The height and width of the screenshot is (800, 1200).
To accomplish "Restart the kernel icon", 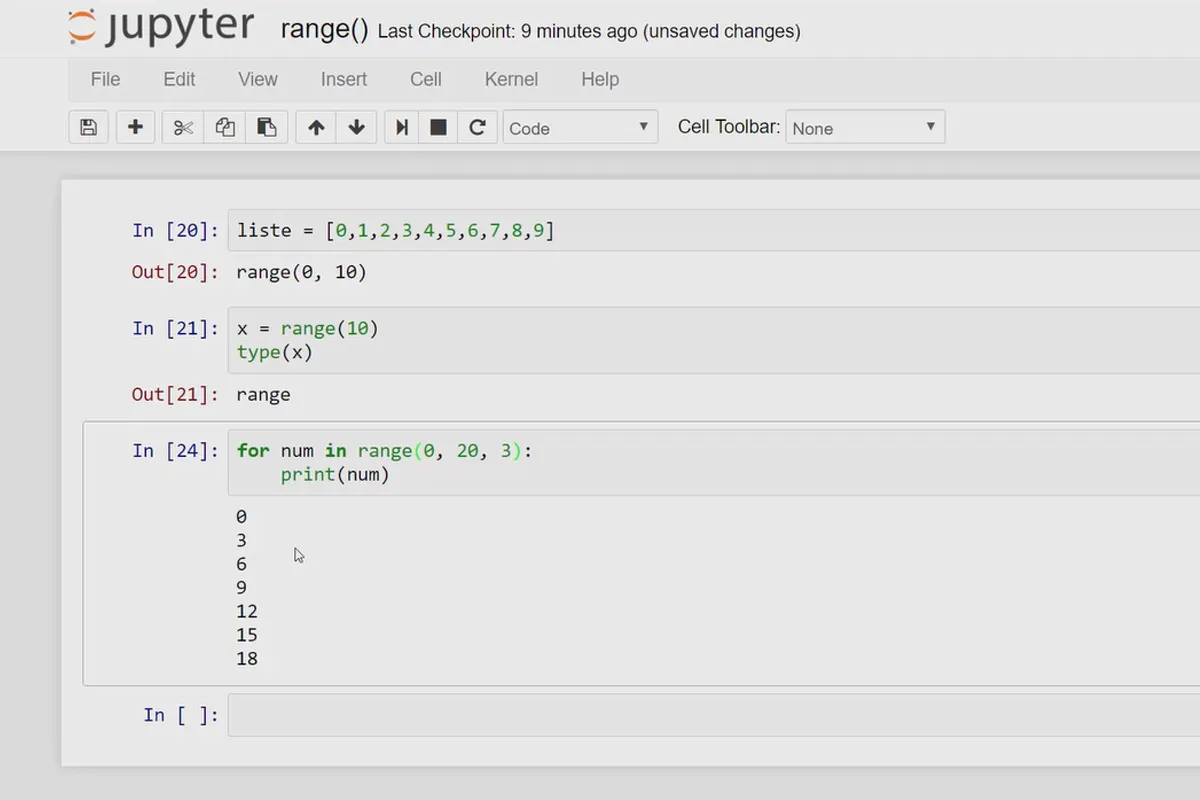I will pyautogui.click(x=477, y=127).
